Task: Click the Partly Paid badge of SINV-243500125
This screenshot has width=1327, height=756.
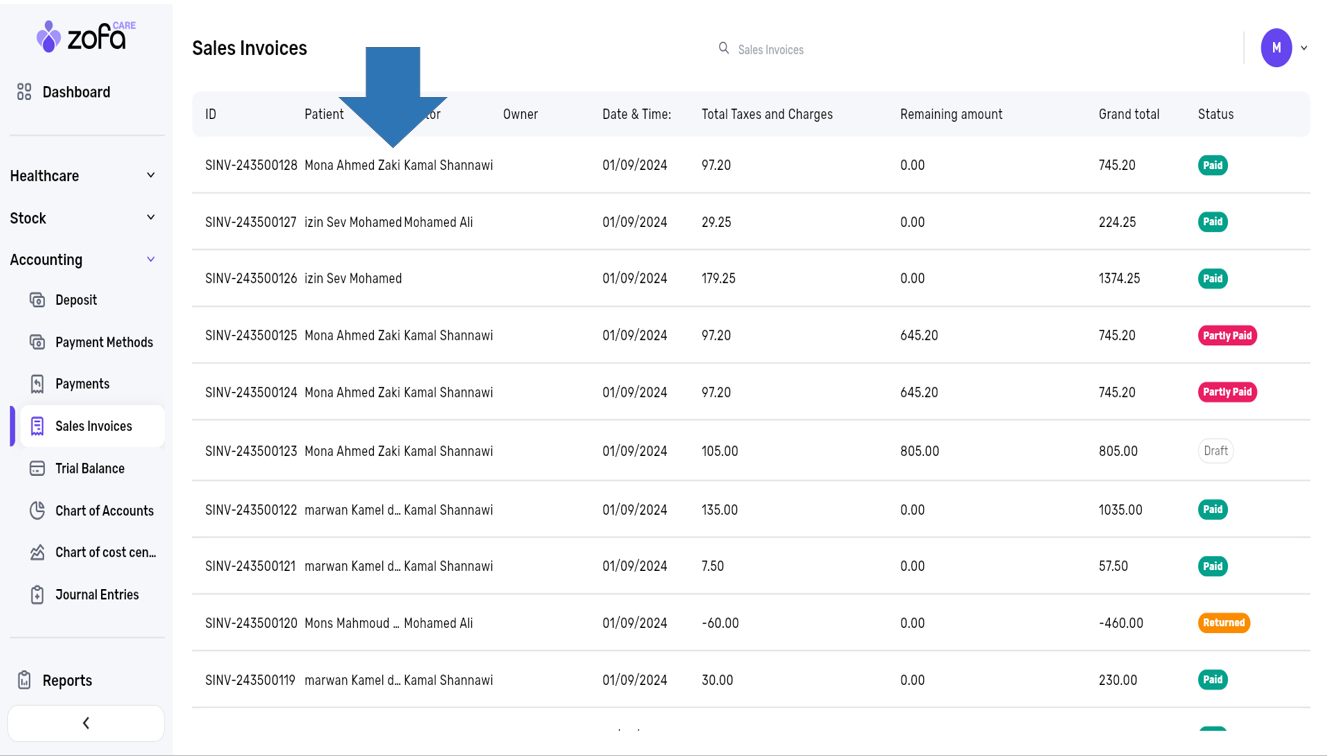Action: [x=1227, y=336]
